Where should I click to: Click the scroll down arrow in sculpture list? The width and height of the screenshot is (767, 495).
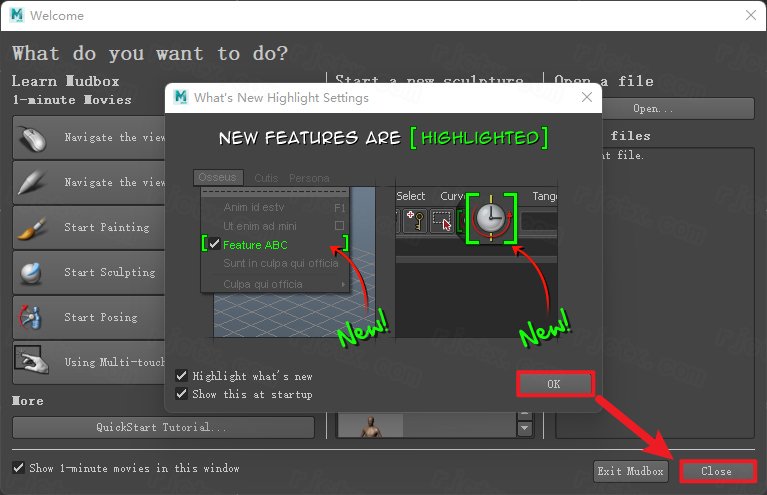[x=524, y=428]
